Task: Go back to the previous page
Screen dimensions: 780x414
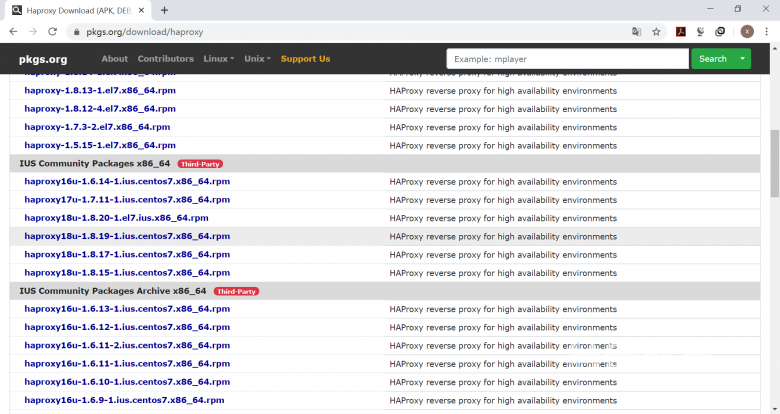Action: pos(13,31)
